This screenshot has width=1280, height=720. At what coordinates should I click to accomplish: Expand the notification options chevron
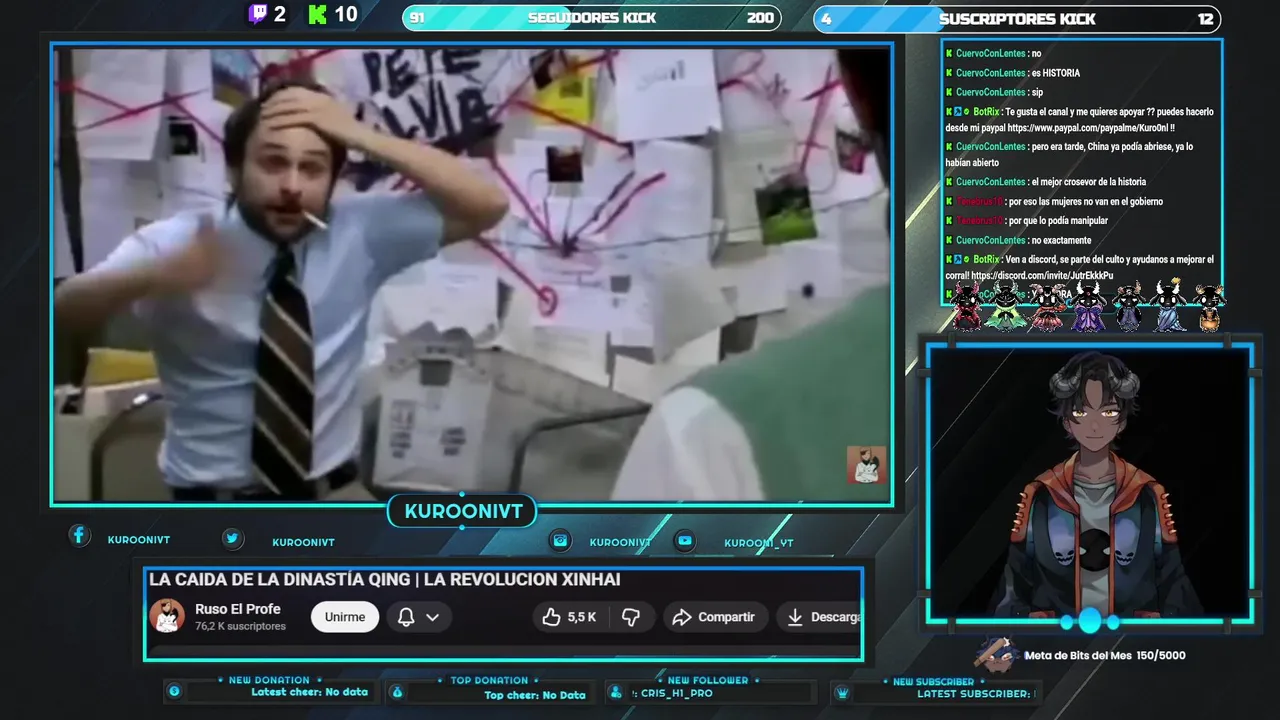432,617
